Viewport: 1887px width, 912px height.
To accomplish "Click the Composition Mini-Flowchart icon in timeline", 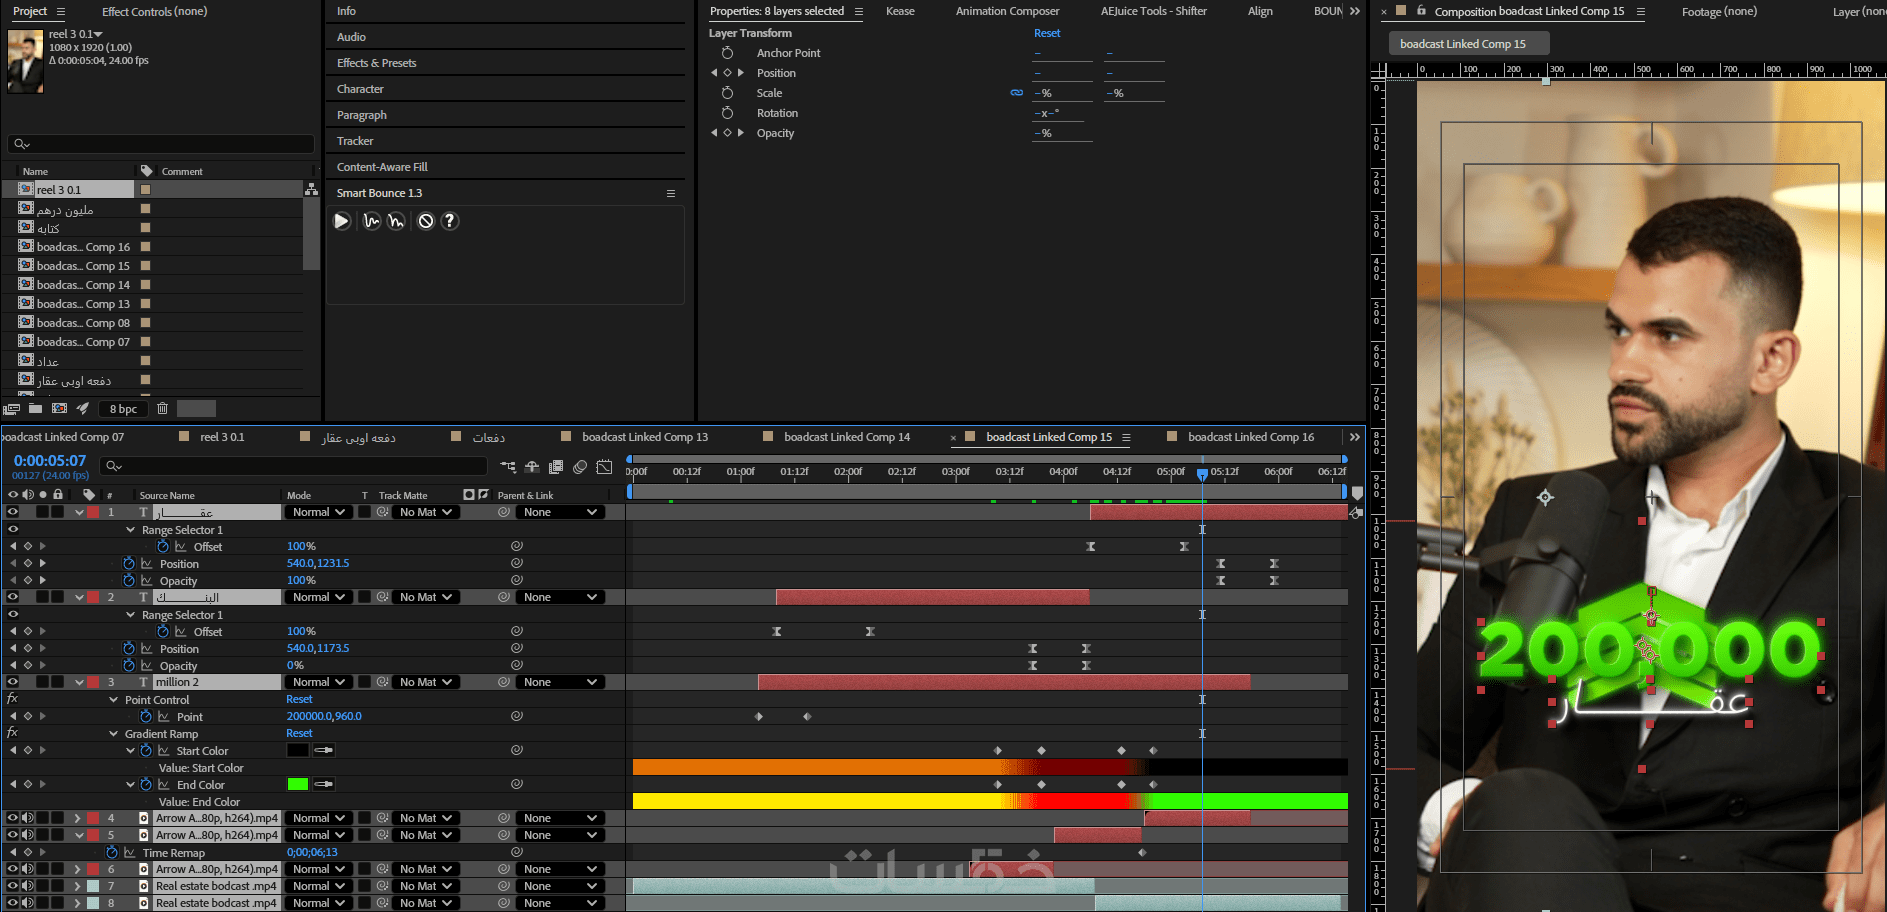I will [x=508, y=466].
